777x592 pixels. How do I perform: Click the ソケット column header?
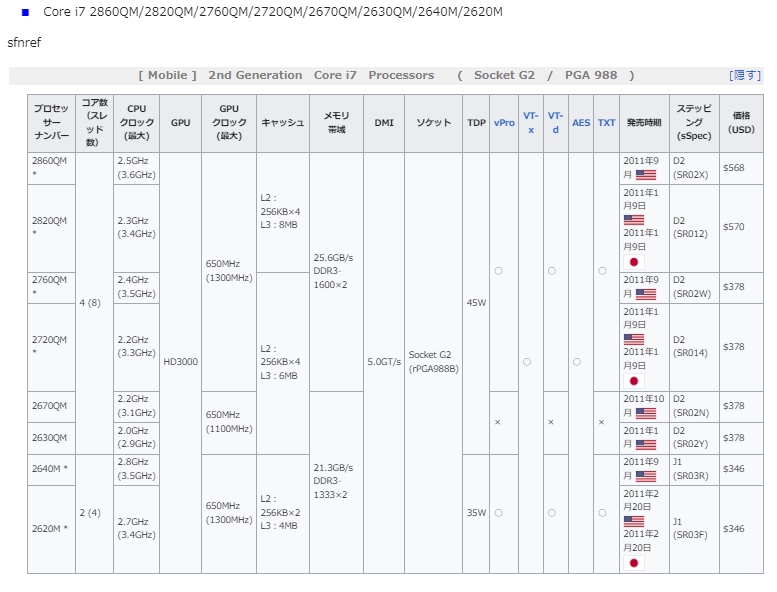[434, 123]
